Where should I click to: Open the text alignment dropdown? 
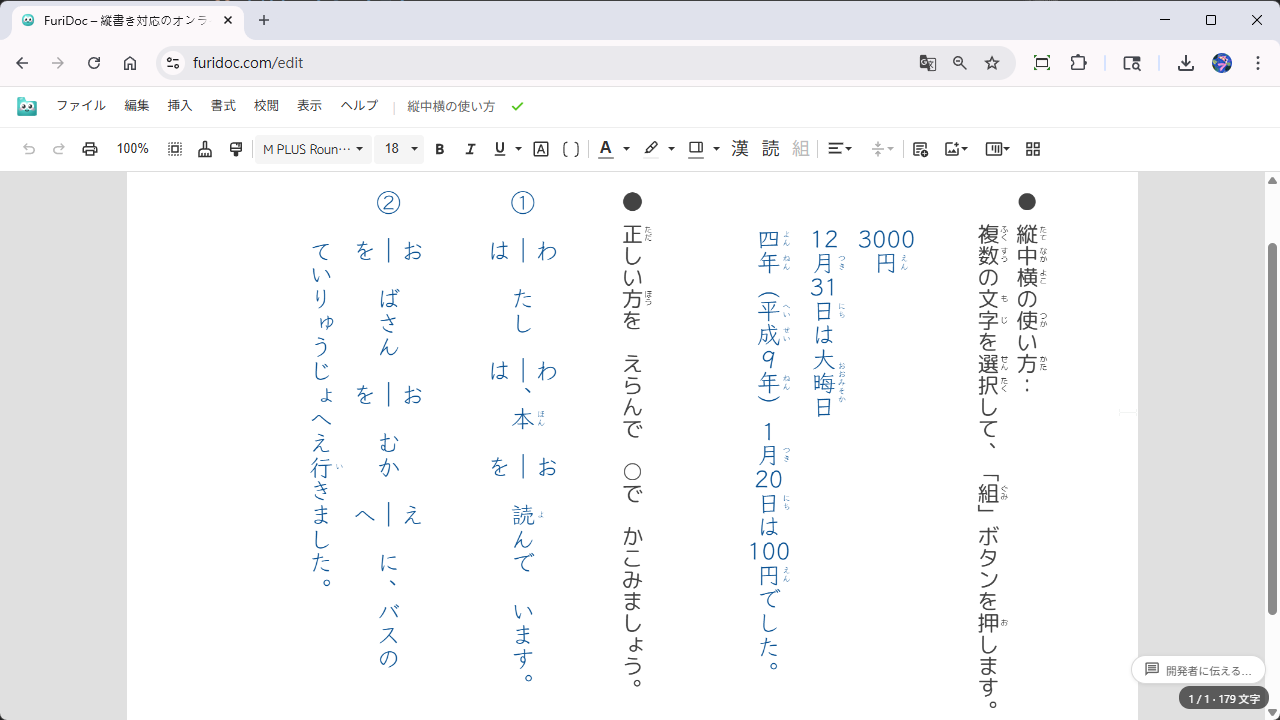(839, 148)
